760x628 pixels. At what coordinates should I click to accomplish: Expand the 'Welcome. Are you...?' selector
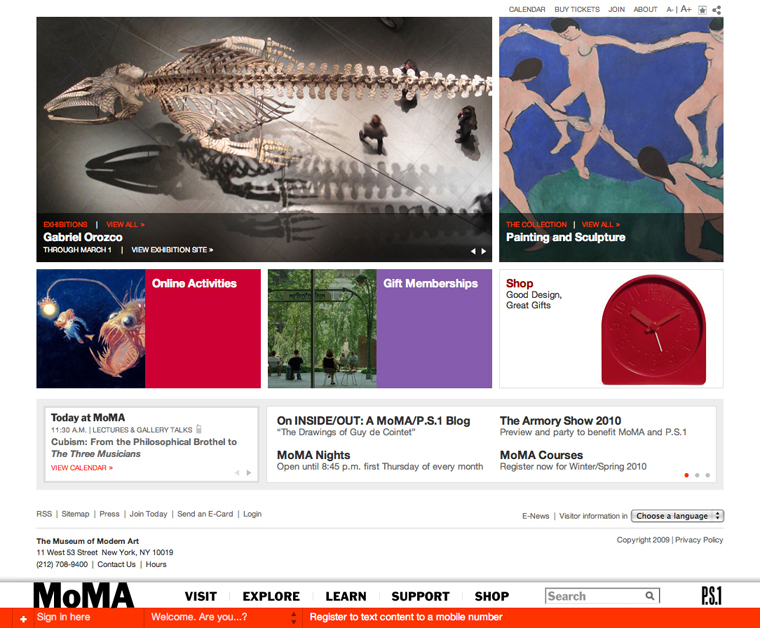click(x=223, y=617)
